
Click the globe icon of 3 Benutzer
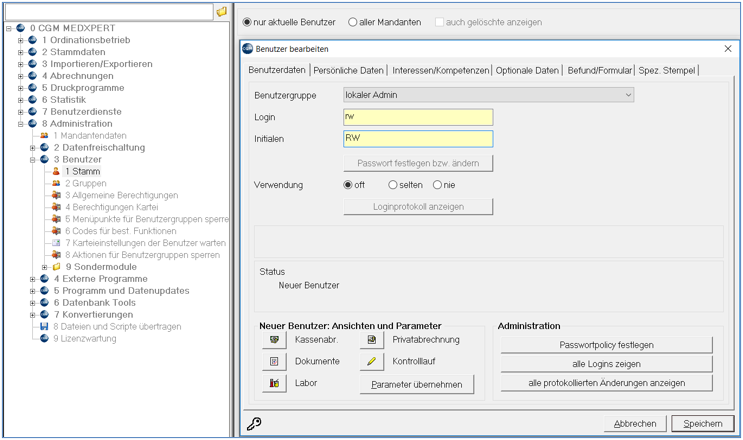click(x=44, y=159)
